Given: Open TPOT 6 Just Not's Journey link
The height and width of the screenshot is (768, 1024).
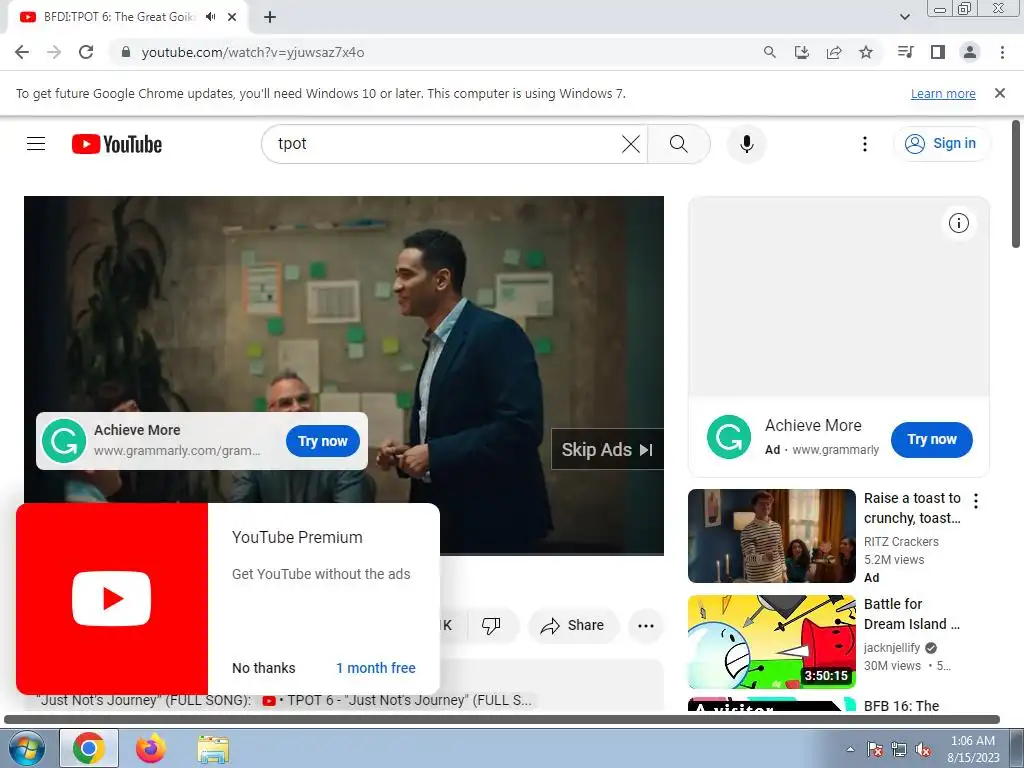Looking at the screenshot, I should (400, 700).
